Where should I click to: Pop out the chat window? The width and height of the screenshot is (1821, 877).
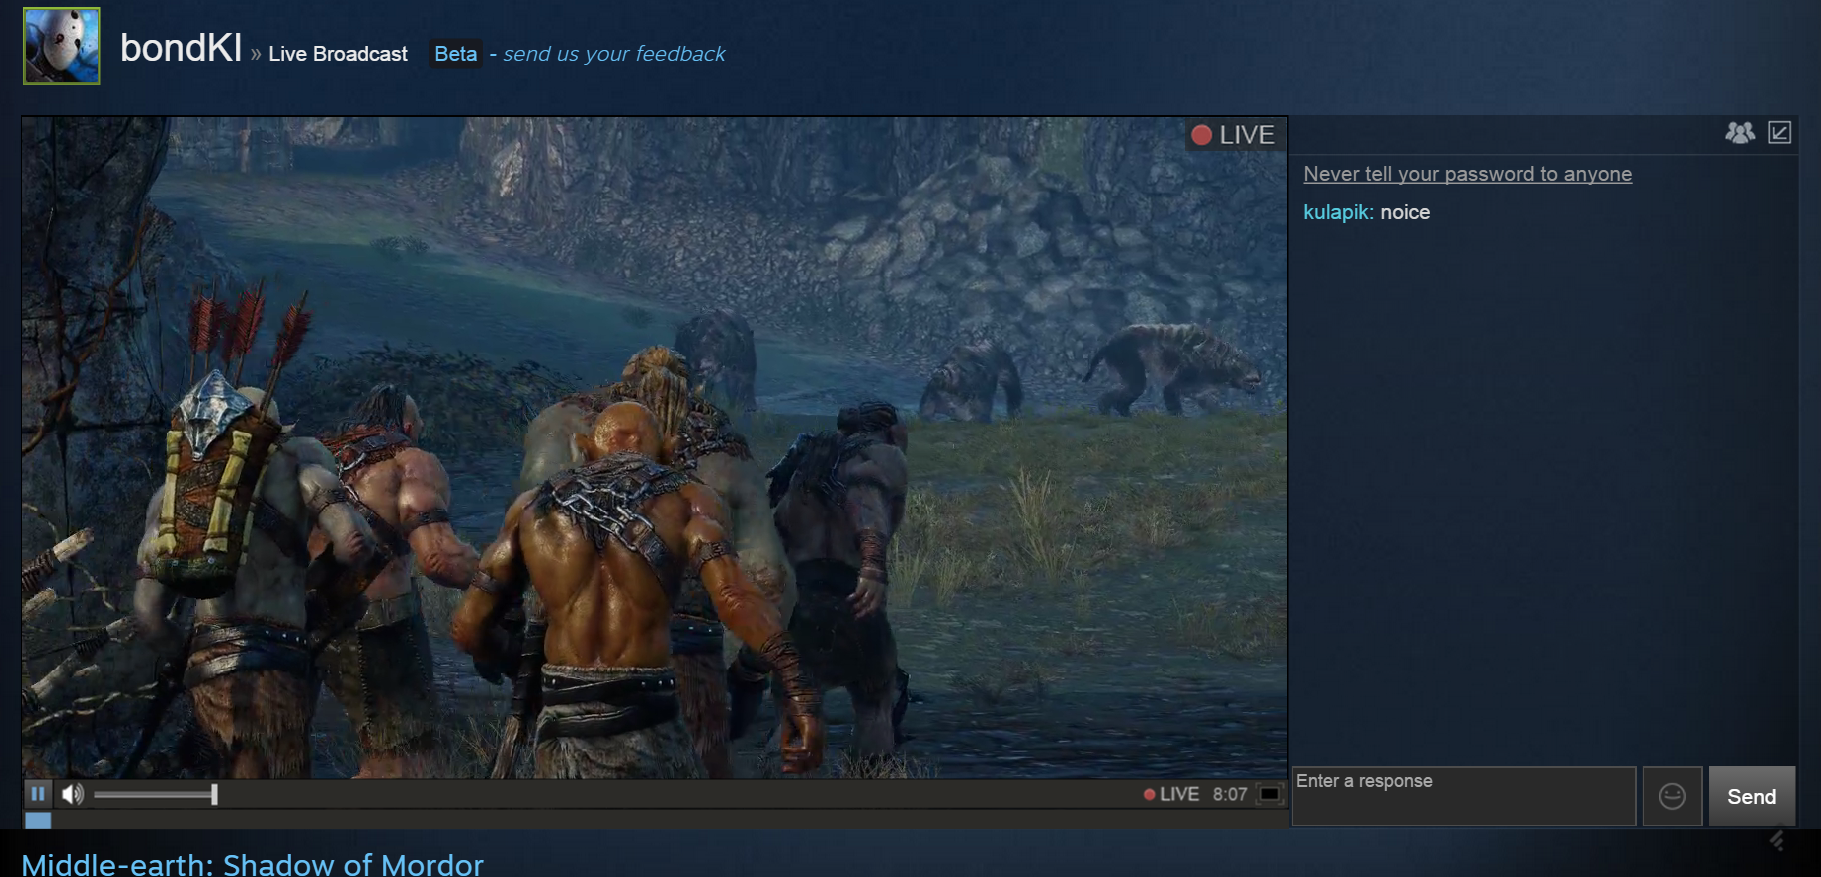(x=1779, y=132)
